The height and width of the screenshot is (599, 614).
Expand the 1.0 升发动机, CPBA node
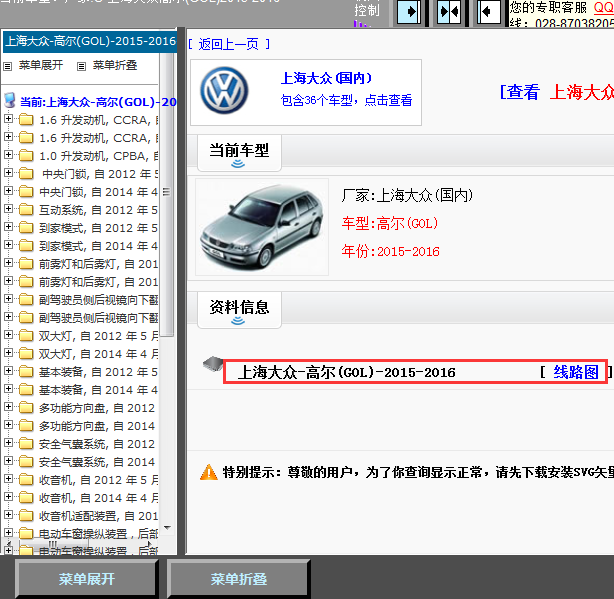click(8, 155)
